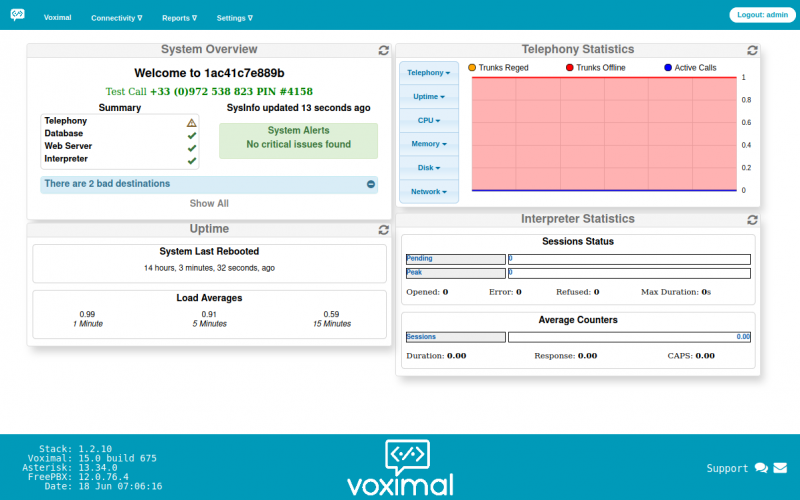Refresh the Uptime panel
This screenshot has width=800, height=500.
pyautogui.click(x=384, y=230)
